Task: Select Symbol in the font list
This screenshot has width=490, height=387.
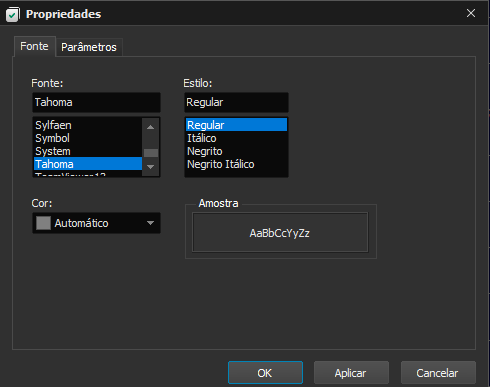Action: click(88, 138)
